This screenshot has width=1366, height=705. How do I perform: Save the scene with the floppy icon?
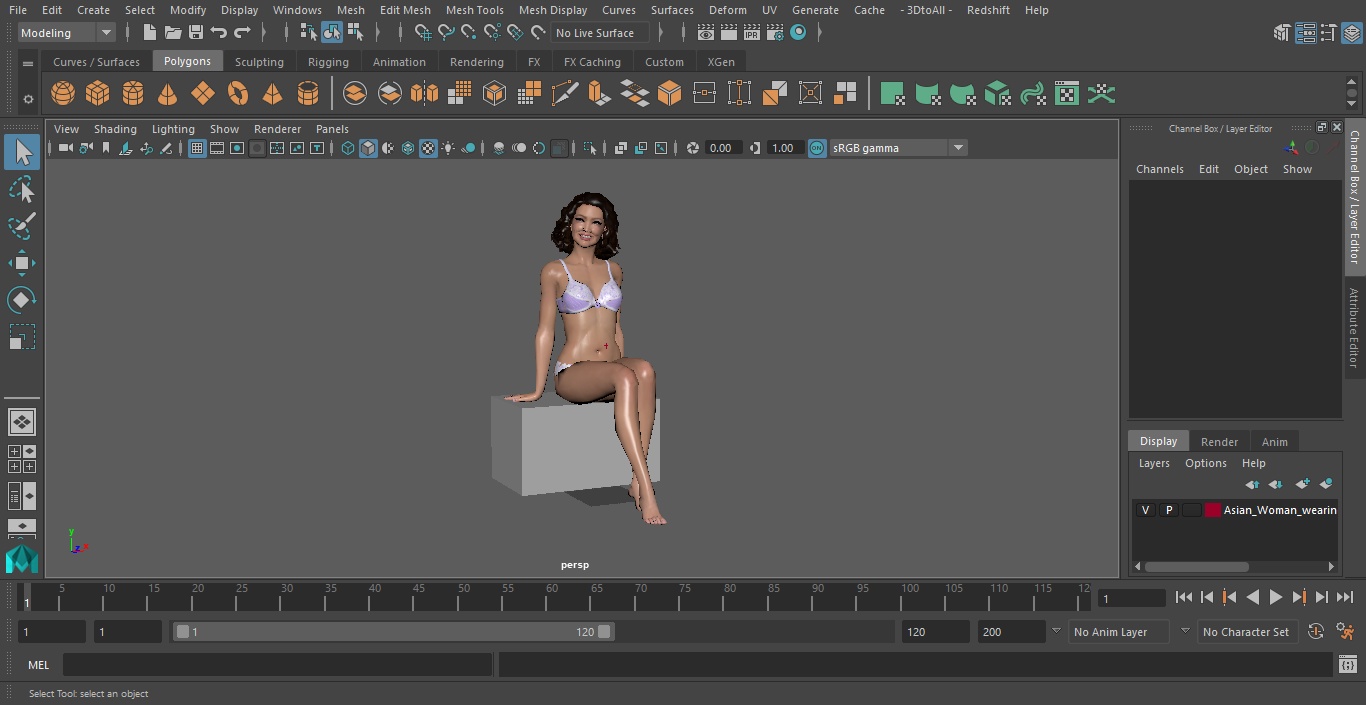tap(196, 33)
